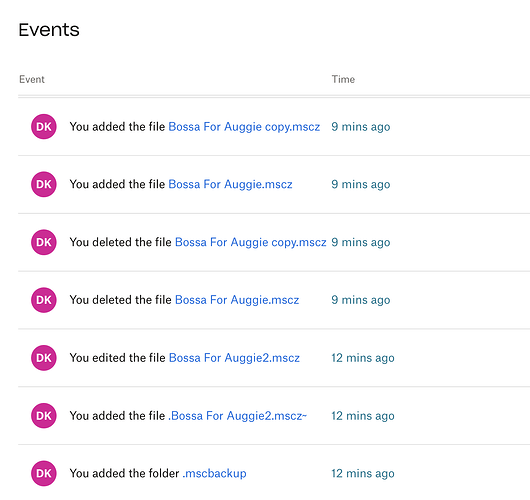Click DK avatar beside deleted copy.mscz event
This screenshot has height=500, width=530.
44,242
